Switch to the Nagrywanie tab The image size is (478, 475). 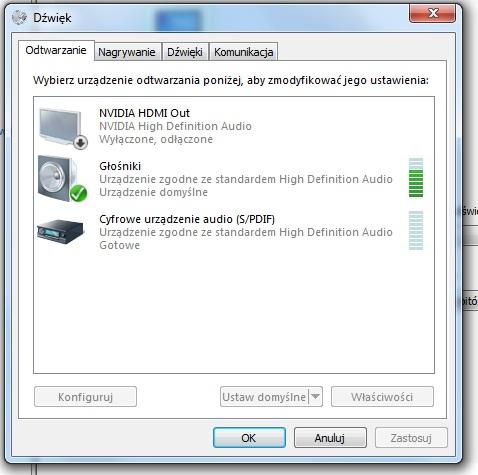pos(127,52)
